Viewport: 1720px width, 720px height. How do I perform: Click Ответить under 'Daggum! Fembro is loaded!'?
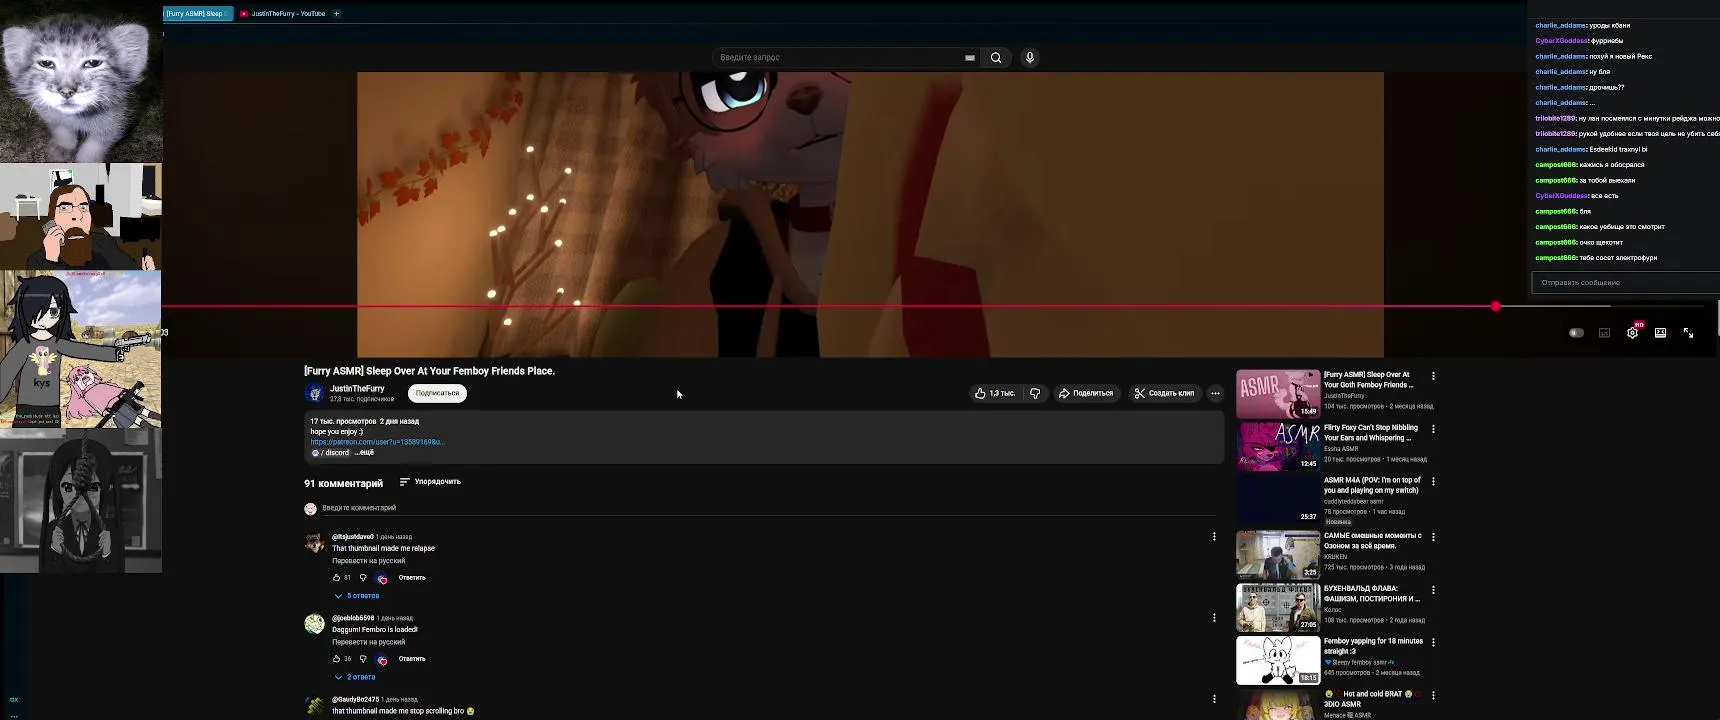coord(412,658)
